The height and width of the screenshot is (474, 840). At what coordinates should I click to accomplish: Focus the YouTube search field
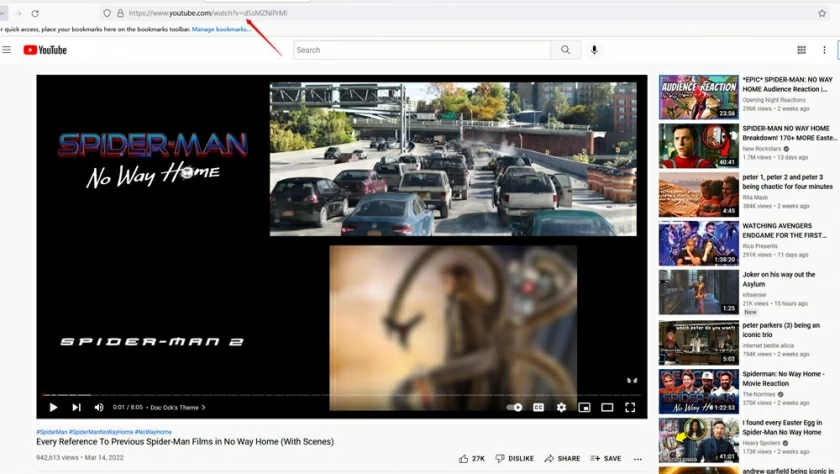coord(422,50)
